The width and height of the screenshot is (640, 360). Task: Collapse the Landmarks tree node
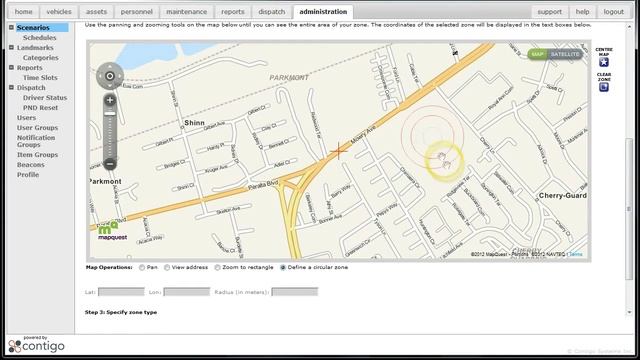click(x=11, y=47)
